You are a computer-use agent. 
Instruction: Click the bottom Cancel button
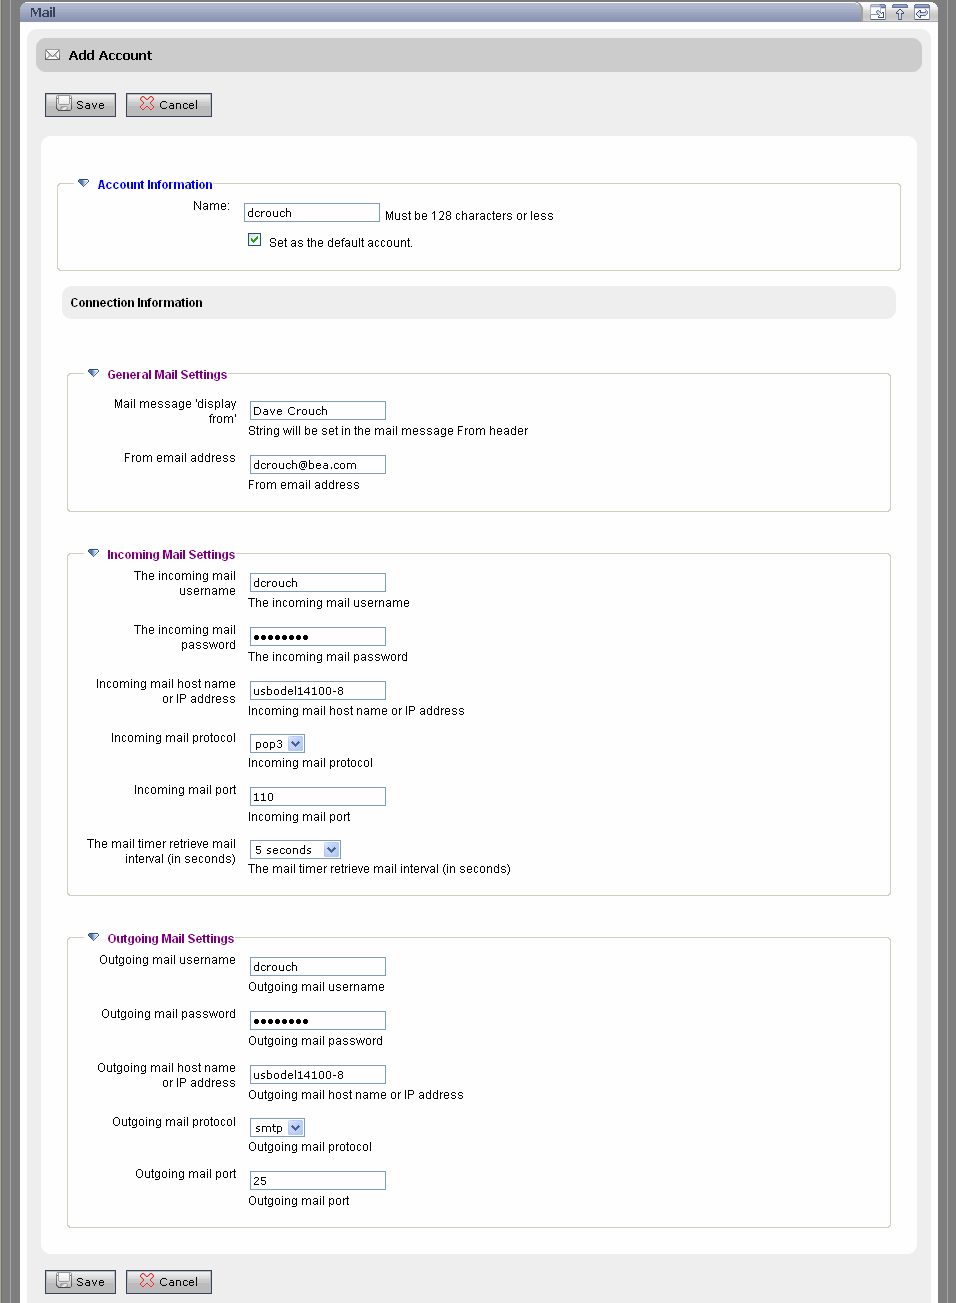(x=168, y=1281)
